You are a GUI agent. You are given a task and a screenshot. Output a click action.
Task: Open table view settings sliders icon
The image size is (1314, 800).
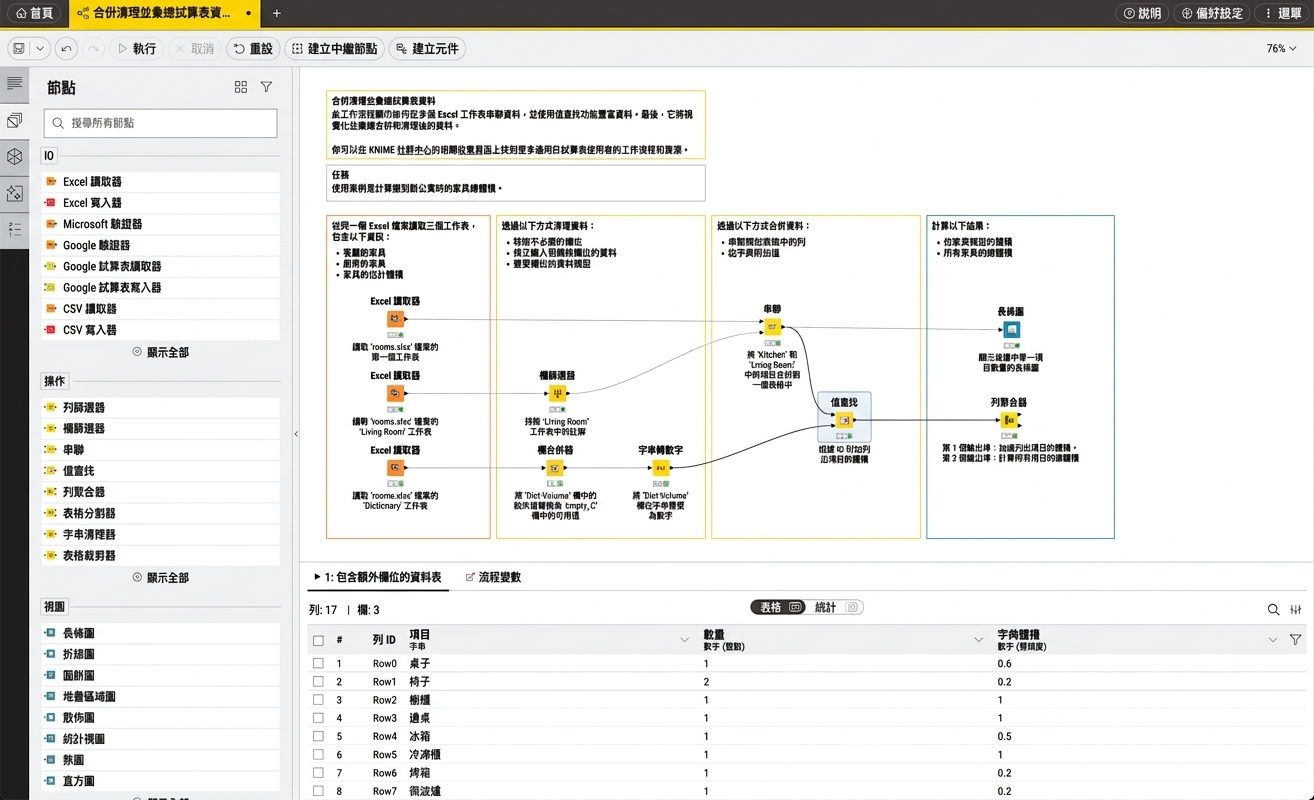click(x=1296, y=610)
